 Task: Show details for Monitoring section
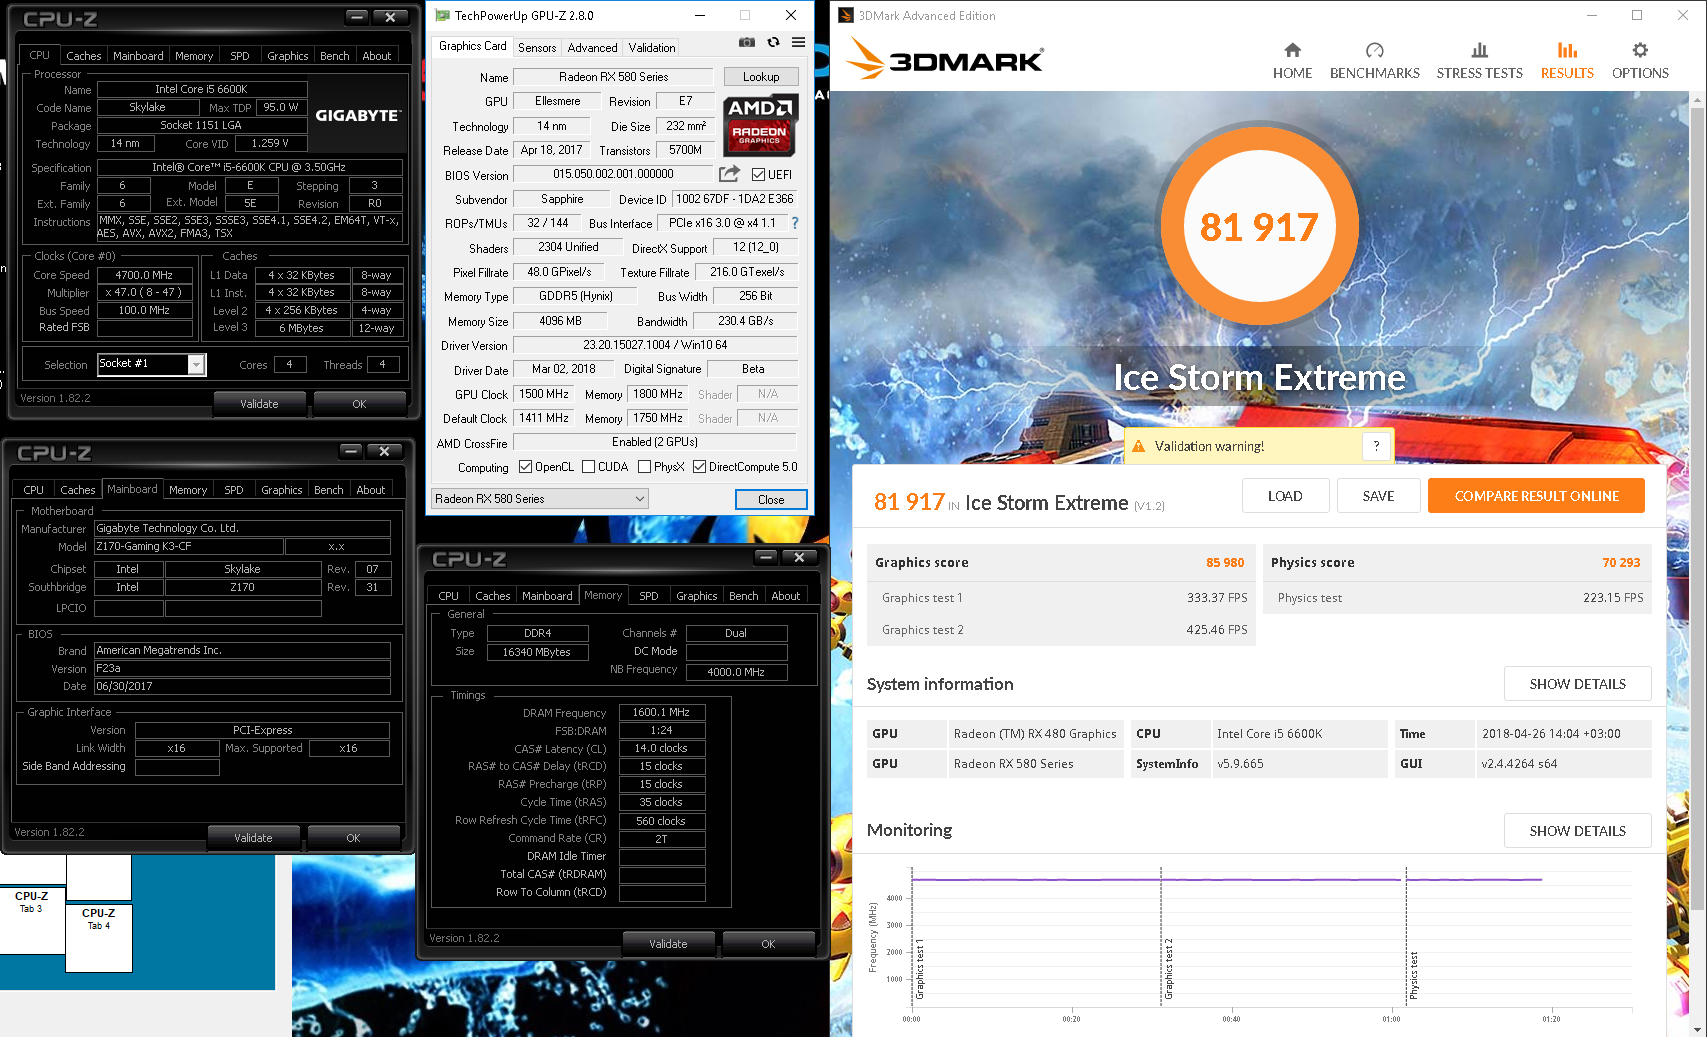(x=1577, y=831)
